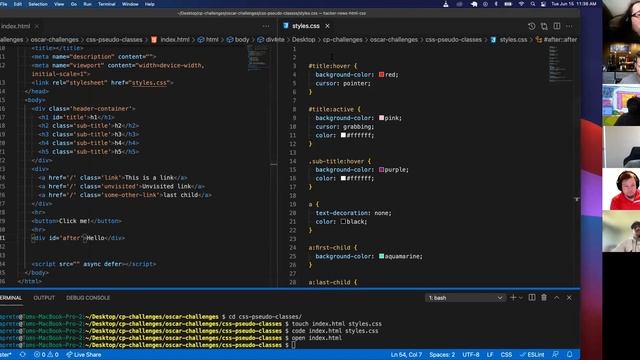
Task: Click line number 14 in styles.css gutter
Action: coord(293,161)
